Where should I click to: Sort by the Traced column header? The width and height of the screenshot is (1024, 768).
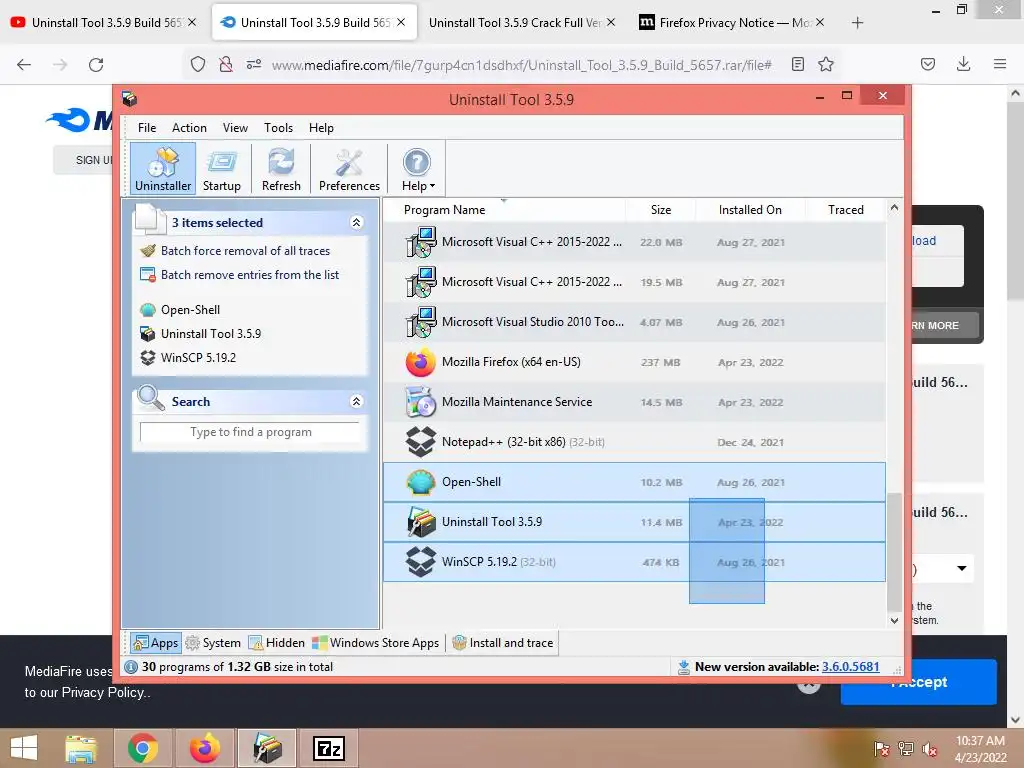846,210
